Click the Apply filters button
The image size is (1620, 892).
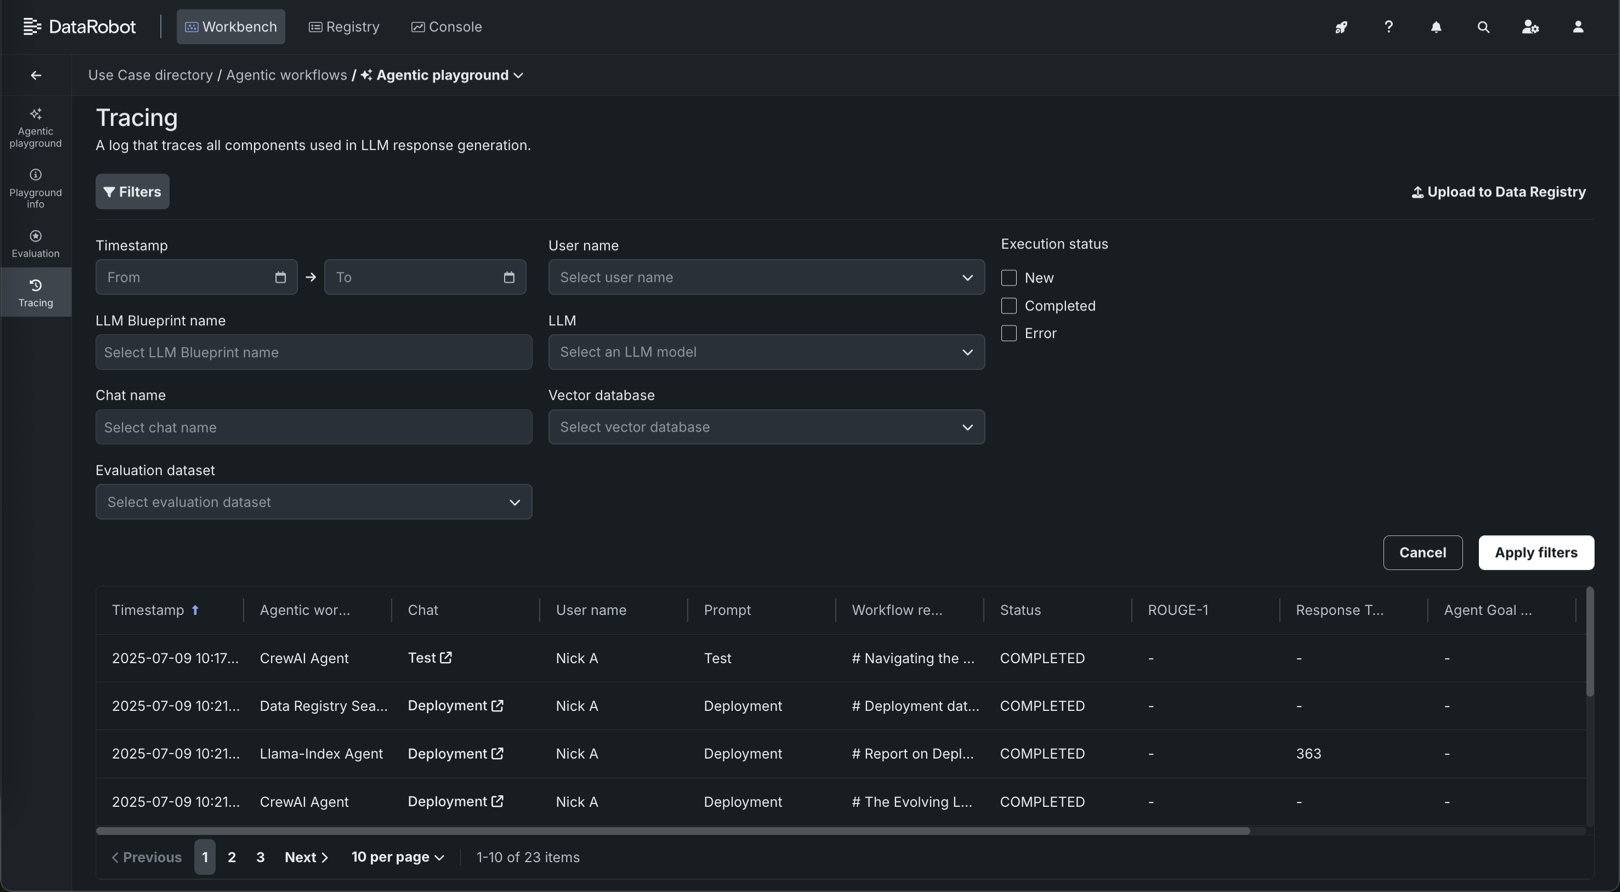[x=1535, y=553]
